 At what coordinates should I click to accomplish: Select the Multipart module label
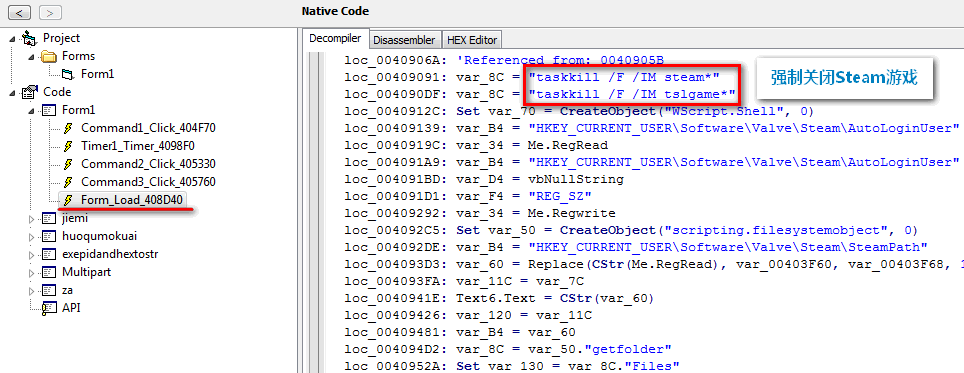(x=86, y=272)
